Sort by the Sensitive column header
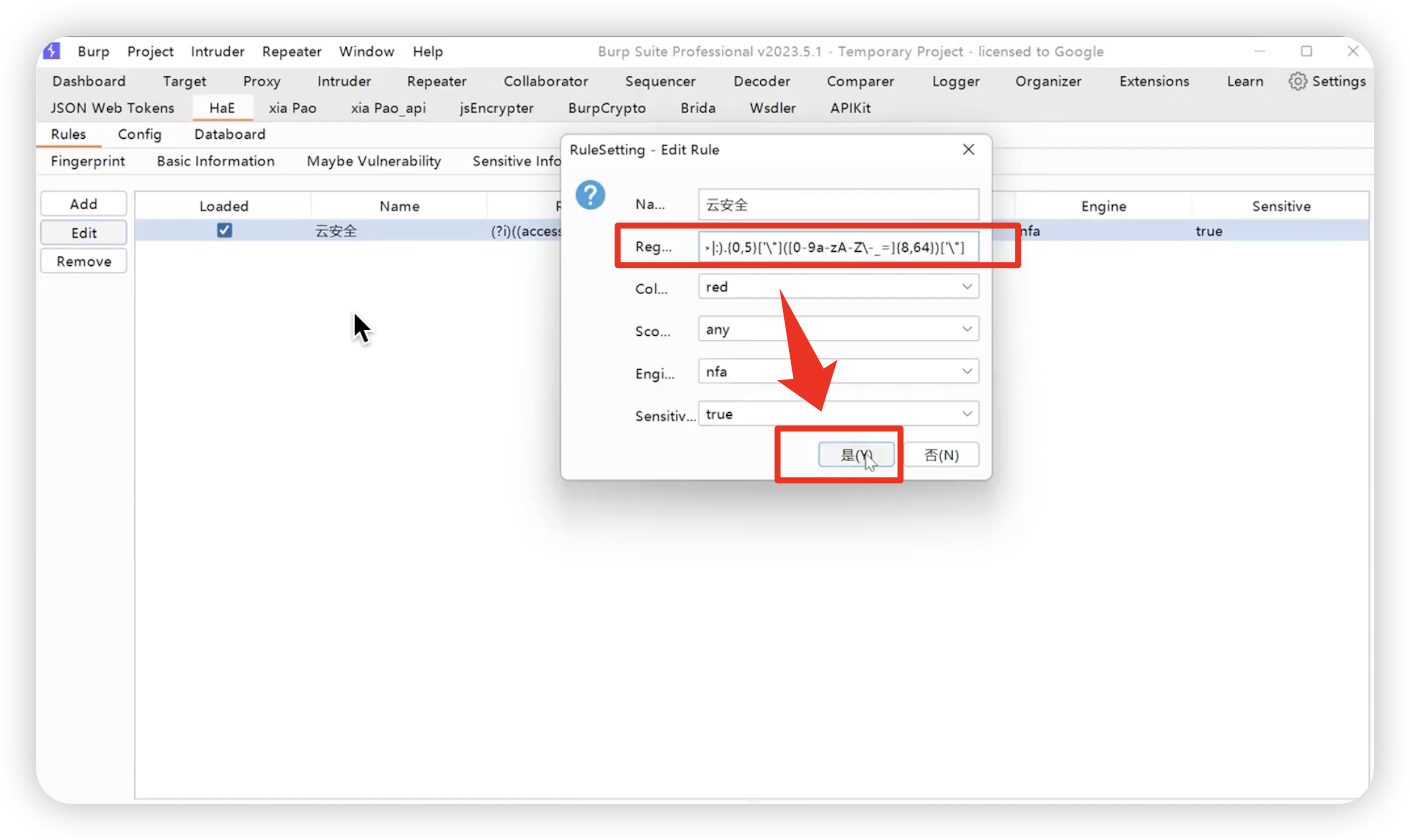Screen dimensions: 1410x840 [x=1281, y=206]
